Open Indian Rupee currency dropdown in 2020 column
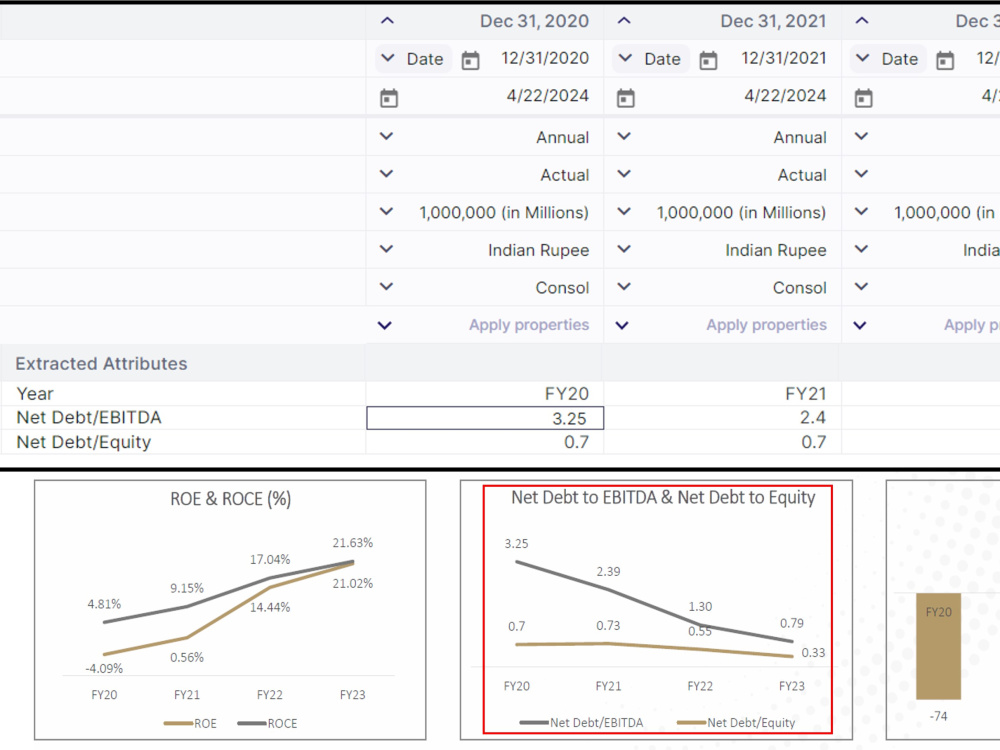 (x=386, y=249)
